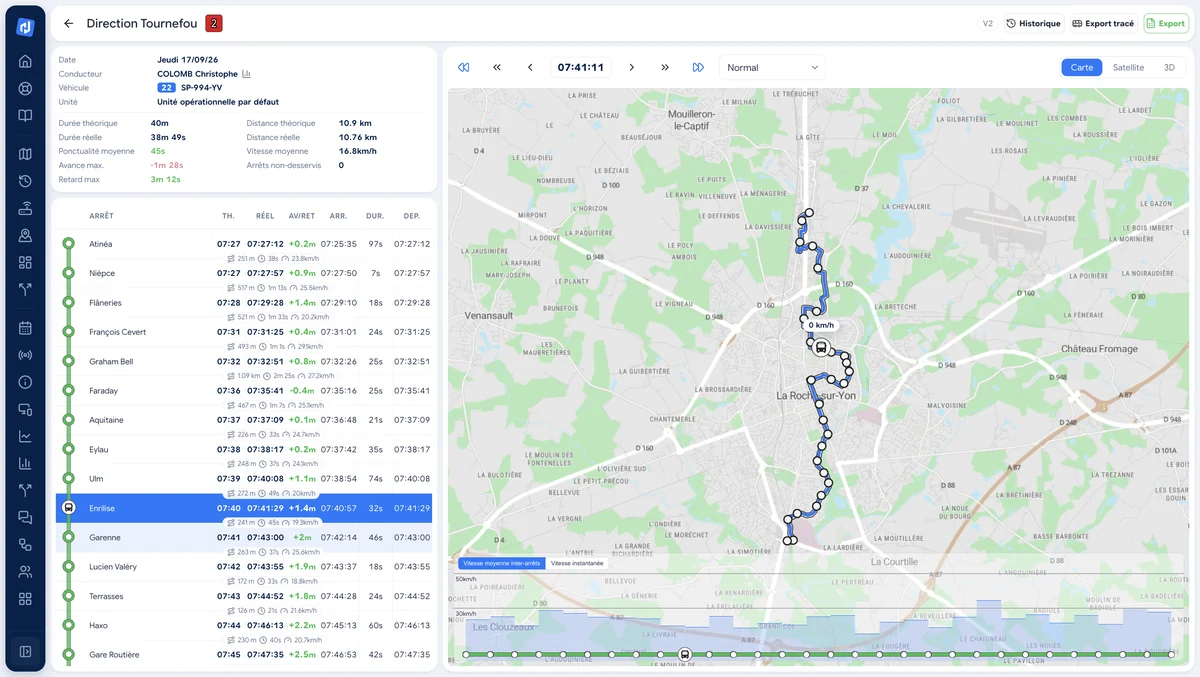
Task: Open the home icon in the sidebar
Action: 25,61
